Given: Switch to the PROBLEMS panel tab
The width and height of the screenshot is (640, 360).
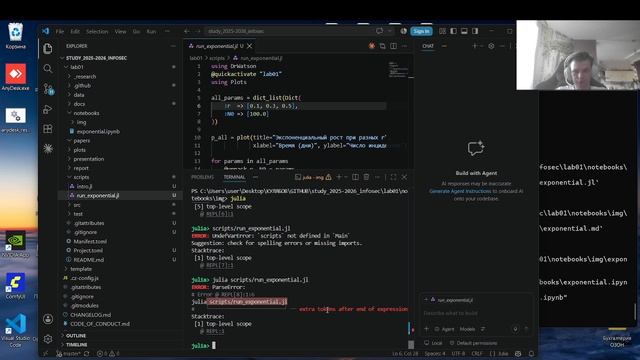Looking at the screenshot, I should [x=202, y=177].
